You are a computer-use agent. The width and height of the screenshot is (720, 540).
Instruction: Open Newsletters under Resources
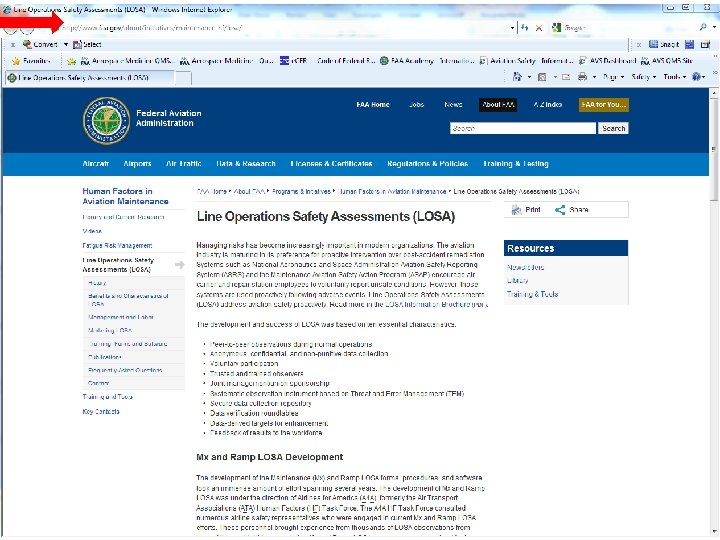click(x=526, y=267)
